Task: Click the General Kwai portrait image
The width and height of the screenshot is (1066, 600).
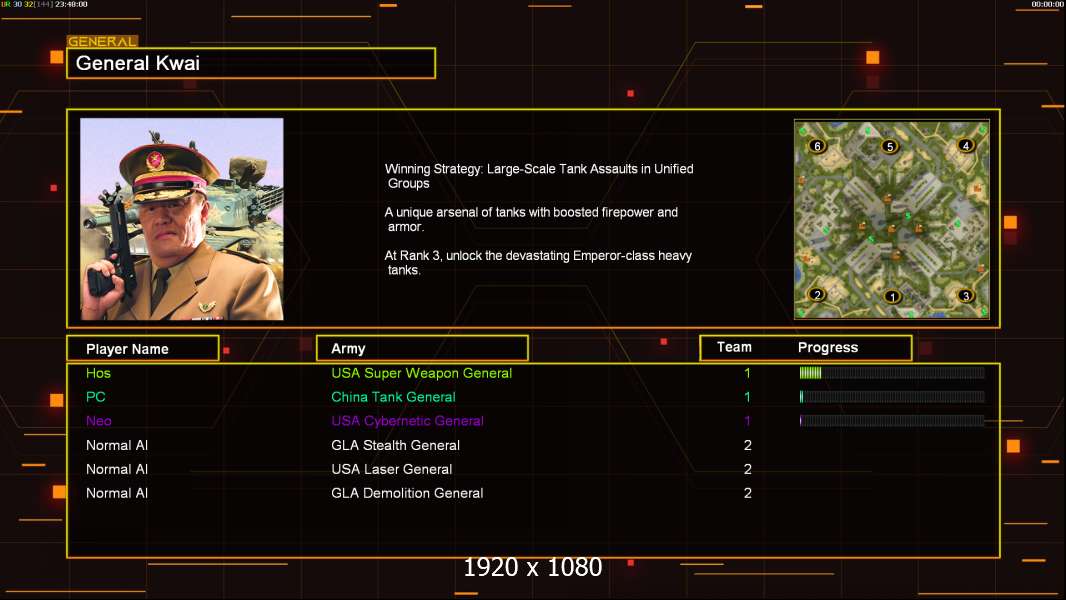Action: 182,219
